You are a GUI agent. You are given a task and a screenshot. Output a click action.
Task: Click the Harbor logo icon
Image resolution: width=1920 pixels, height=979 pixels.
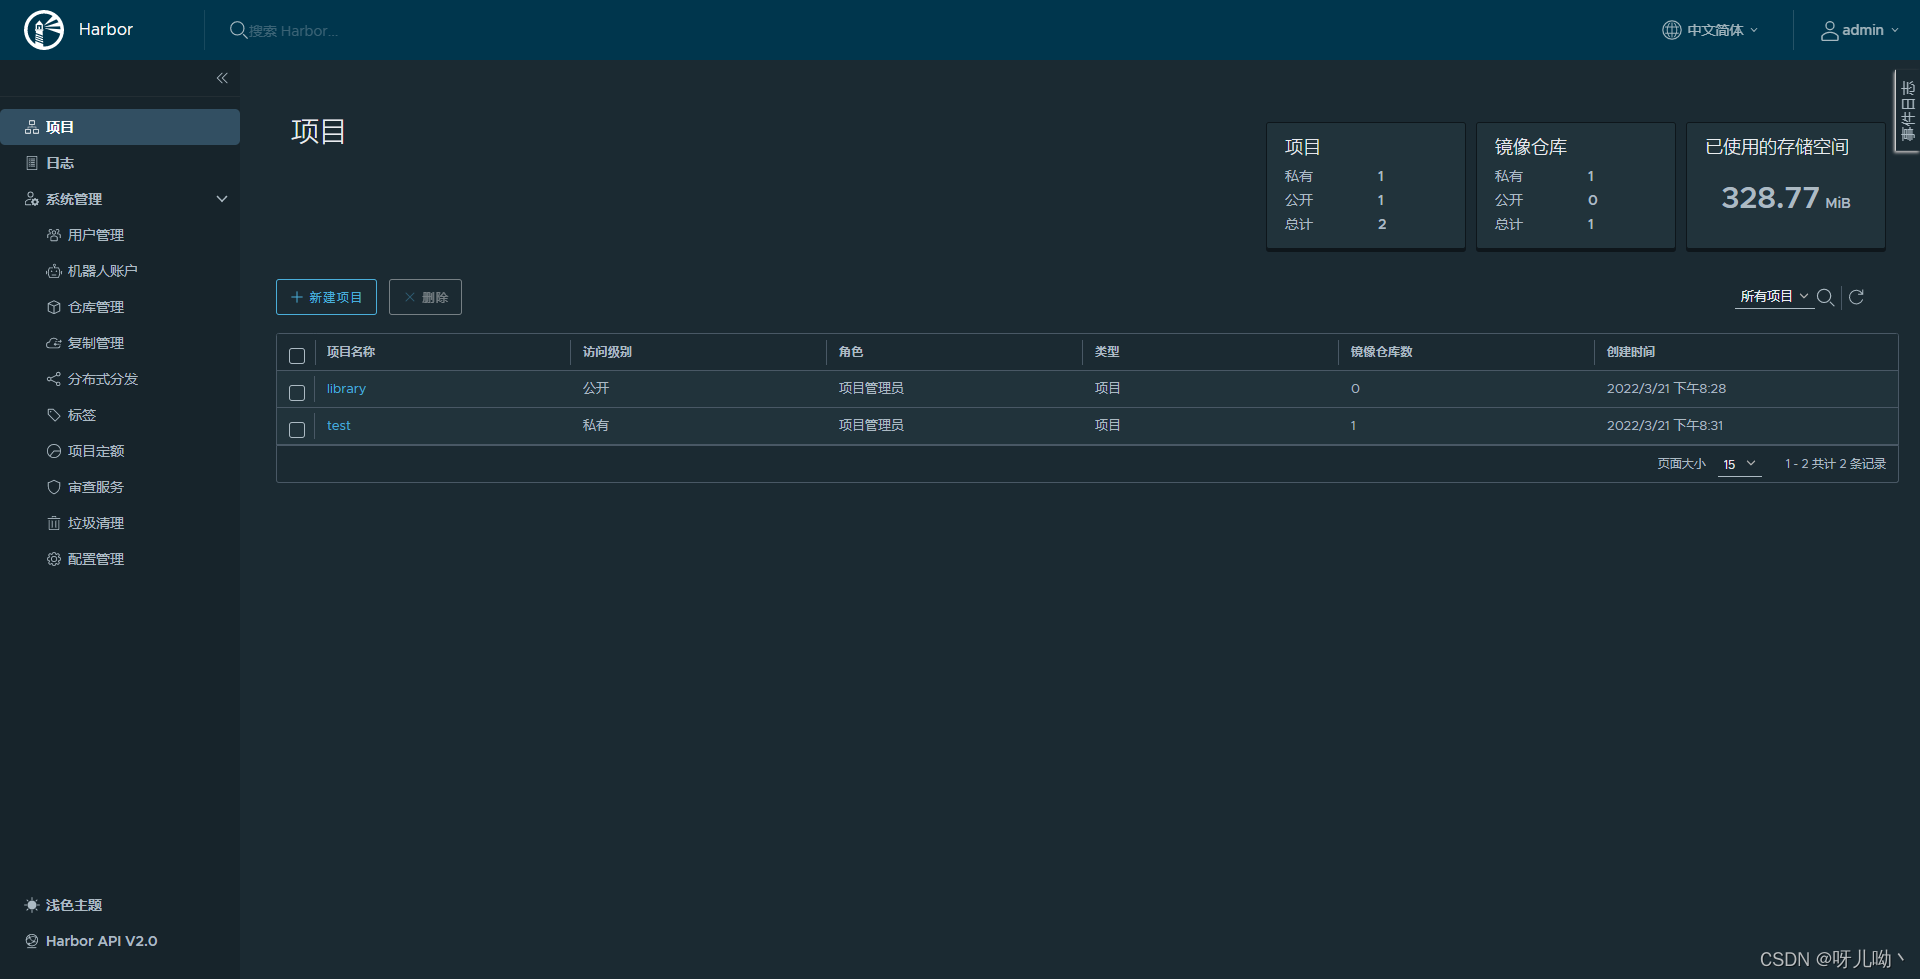(44, 30)
